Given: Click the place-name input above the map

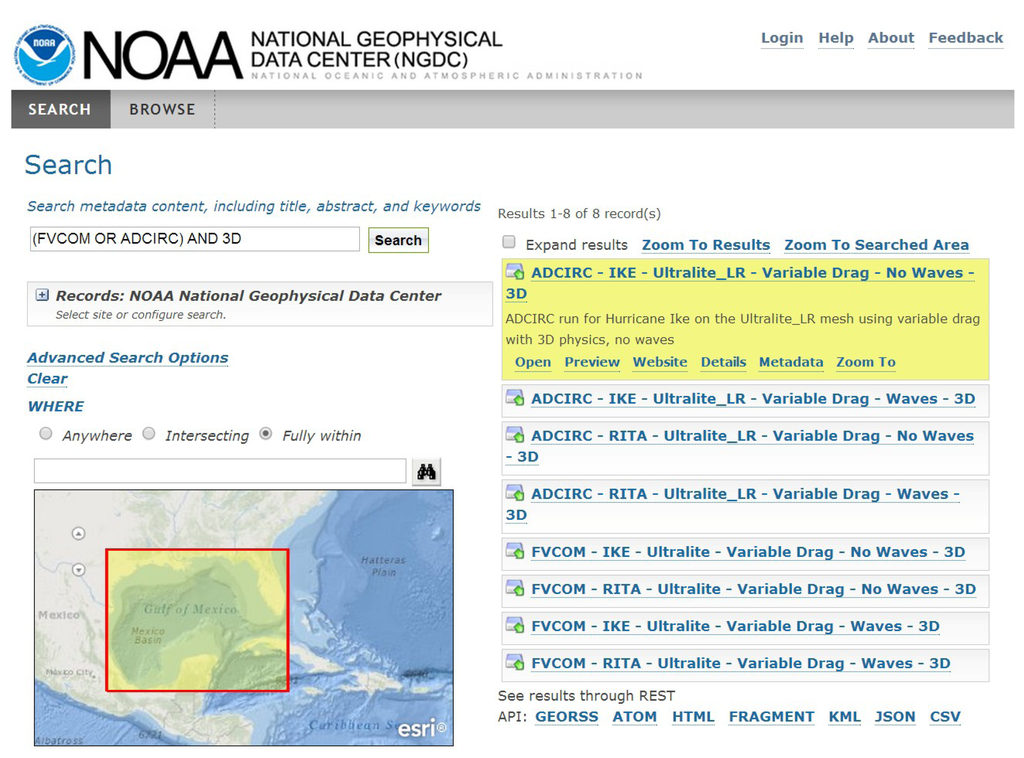Looking at the screenshot, I should (x=220, y=471).
